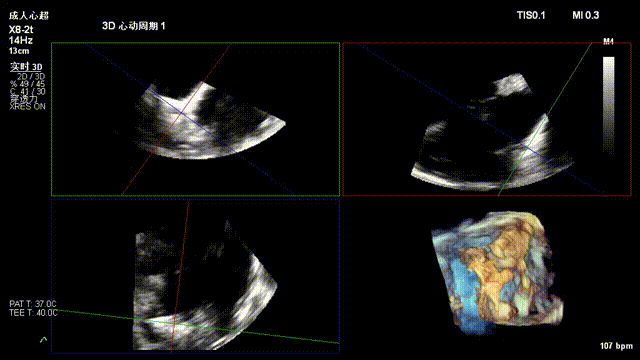Click the X8-2t transducer label
The width and height of the screenshot is (640, 360).
pyautogui.click(x=21, y=30)
